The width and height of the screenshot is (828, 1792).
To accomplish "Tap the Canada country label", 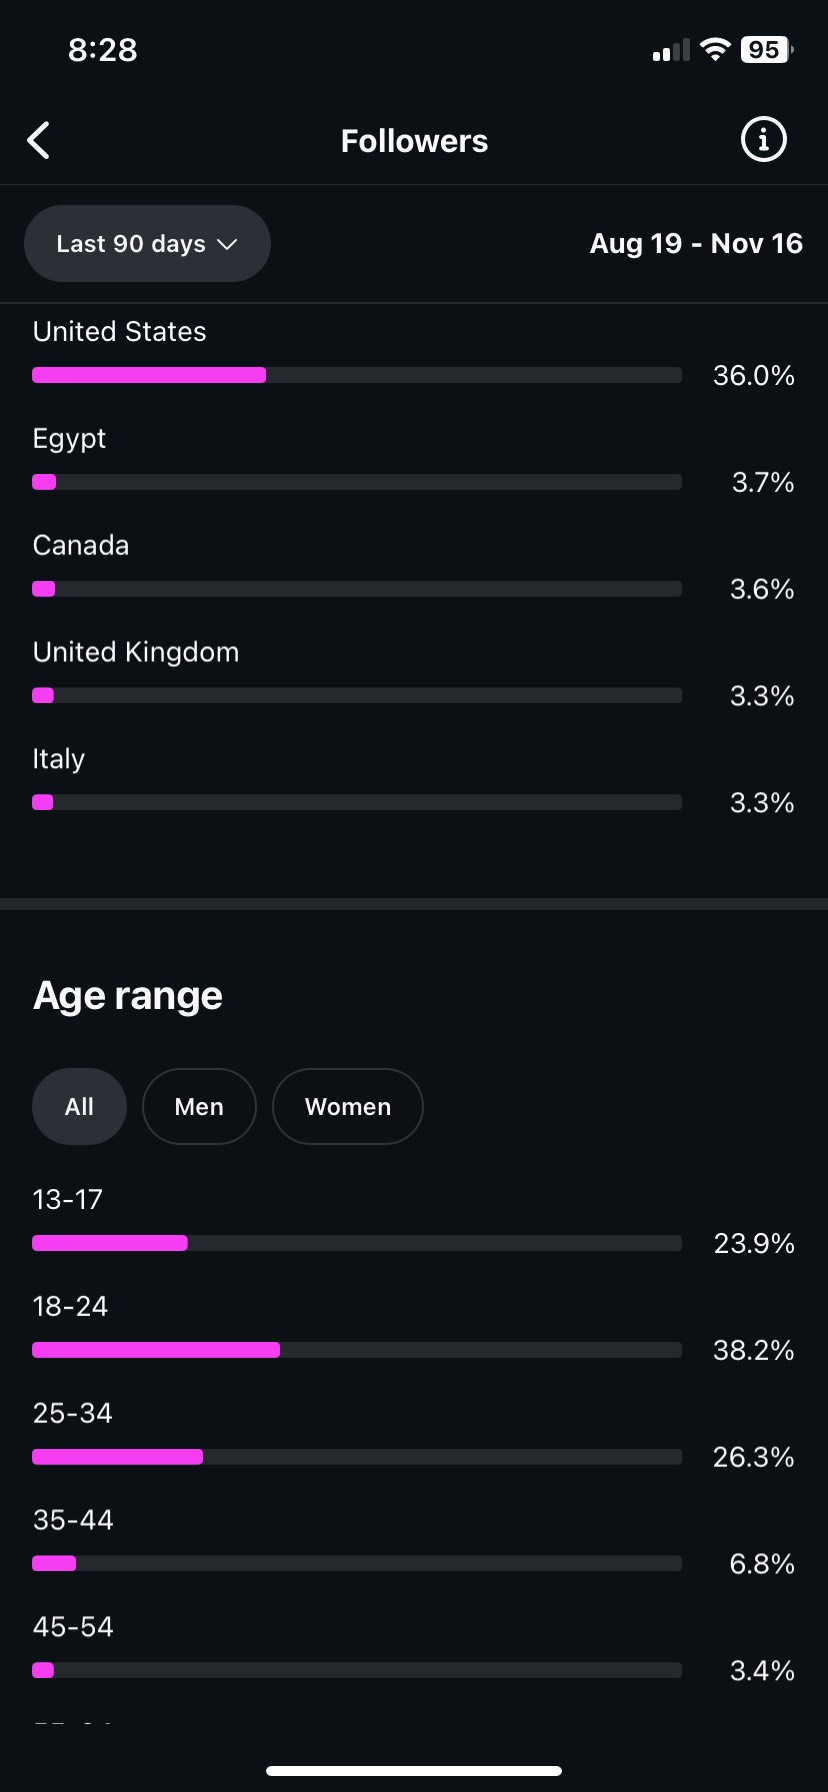I will 81,546.
